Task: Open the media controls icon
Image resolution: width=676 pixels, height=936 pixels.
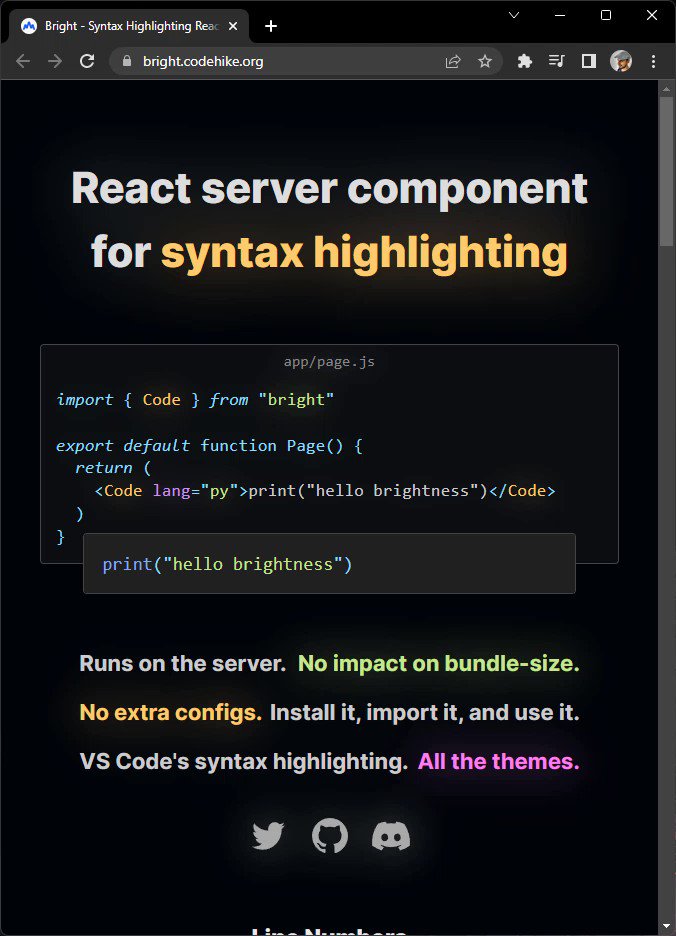Action: click(557, 61)
